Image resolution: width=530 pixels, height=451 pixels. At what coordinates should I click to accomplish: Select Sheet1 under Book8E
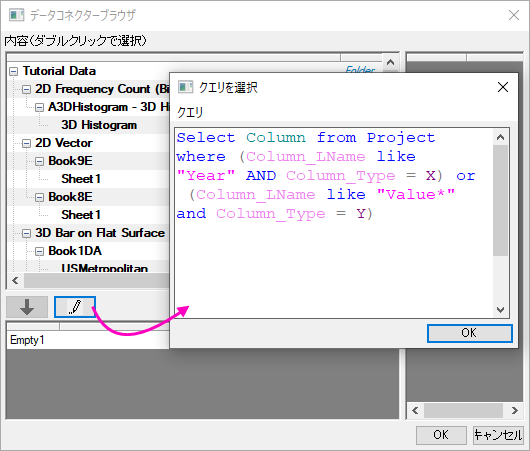pyautogui.click(x=81, y=215)
